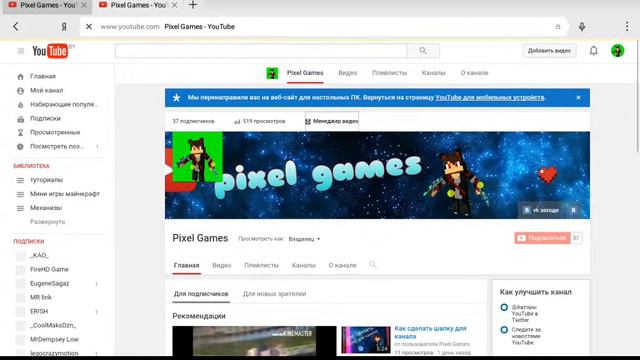Search within channel using magnifier icon
Viewport: 640px width, 360px height.
click(373, 265)
